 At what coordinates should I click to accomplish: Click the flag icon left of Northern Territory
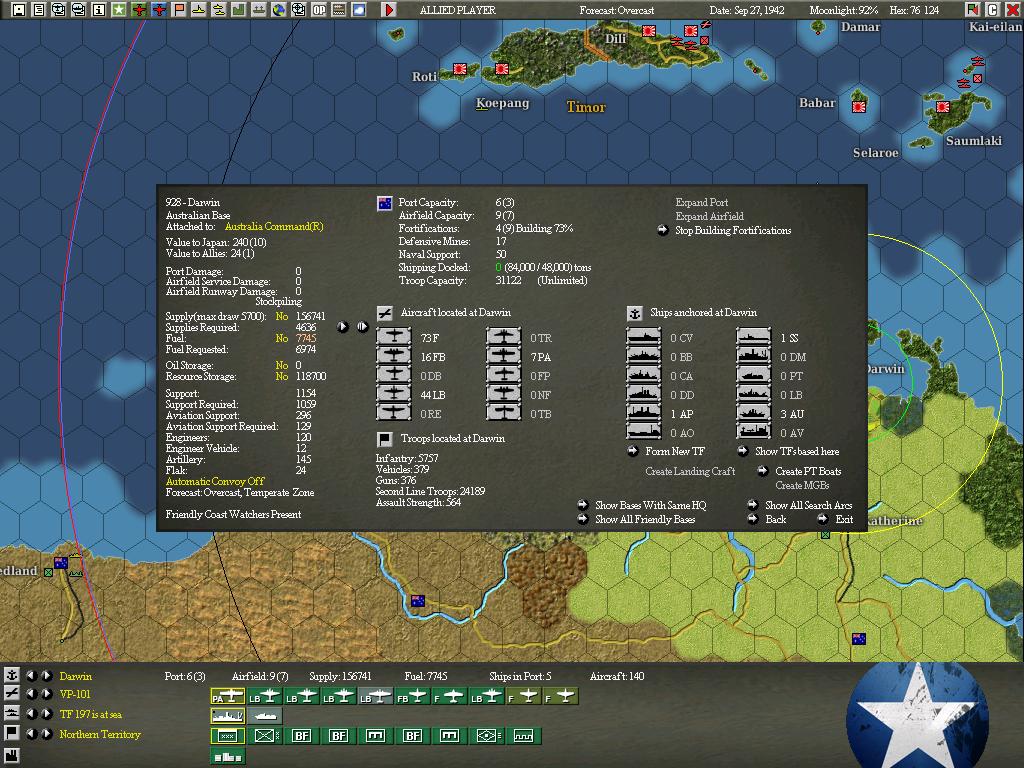coord(12,733)
